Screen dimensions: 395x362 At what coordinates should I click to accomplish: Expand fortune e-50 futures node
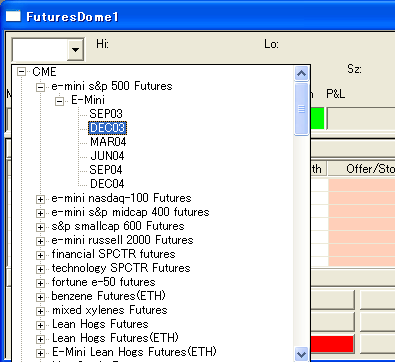40,283
